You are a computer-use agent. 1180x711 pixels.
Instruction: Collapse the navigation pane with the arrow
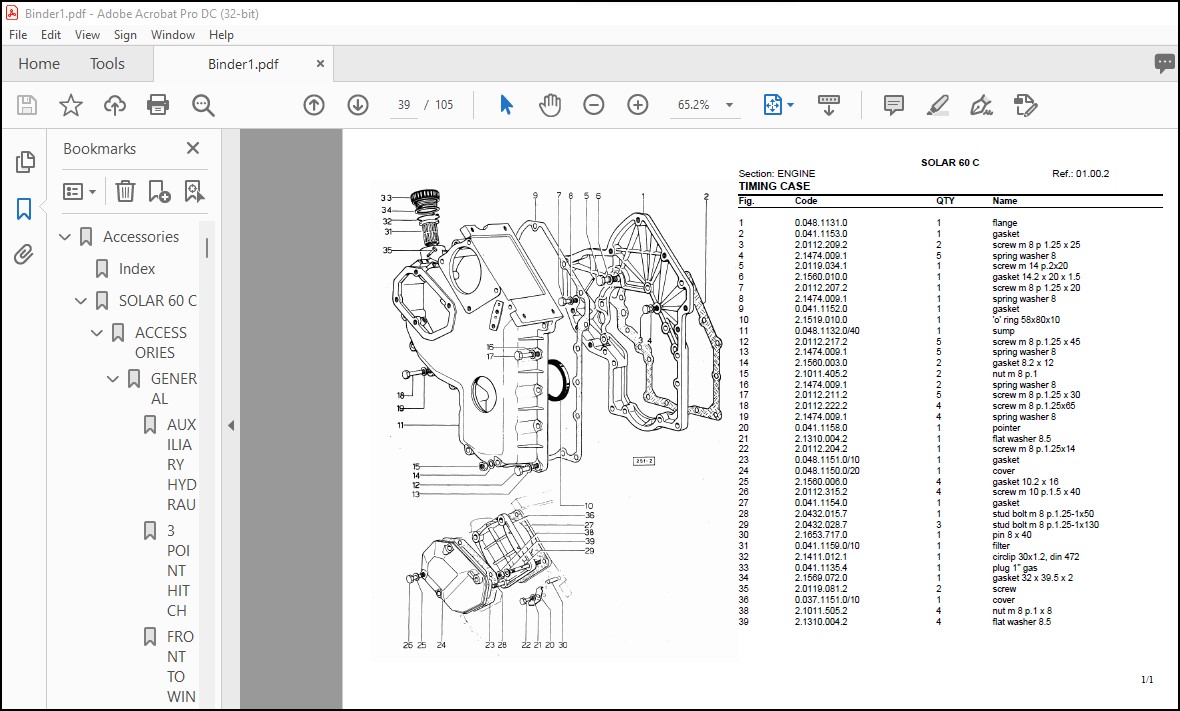coord(231,425)
